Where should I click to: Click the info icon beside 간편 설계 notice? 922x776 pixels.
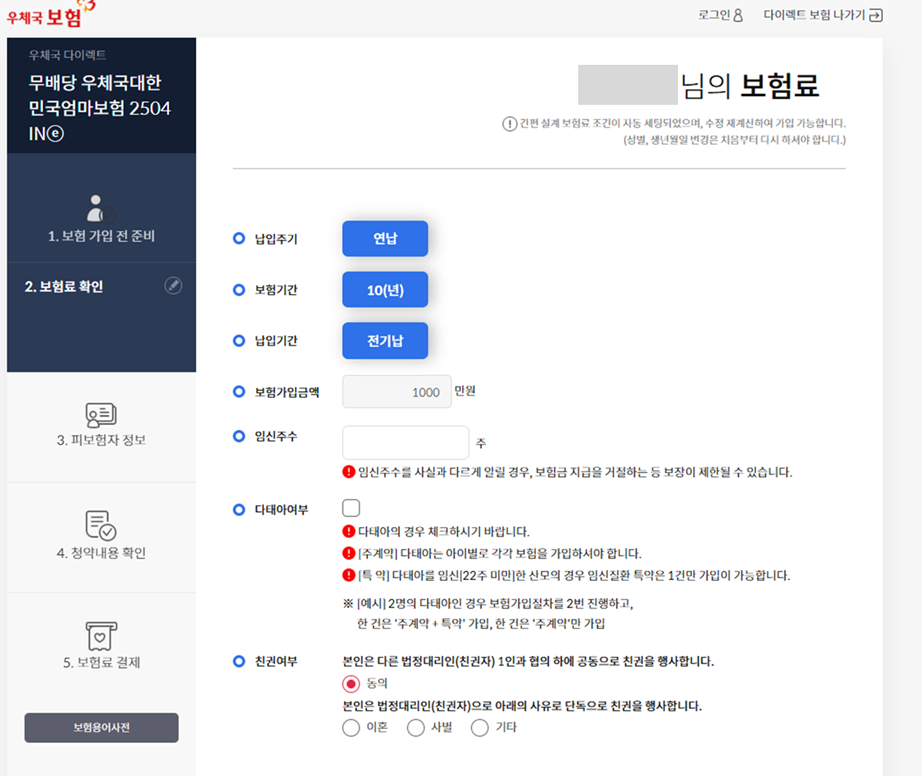[x=509, y=124]
